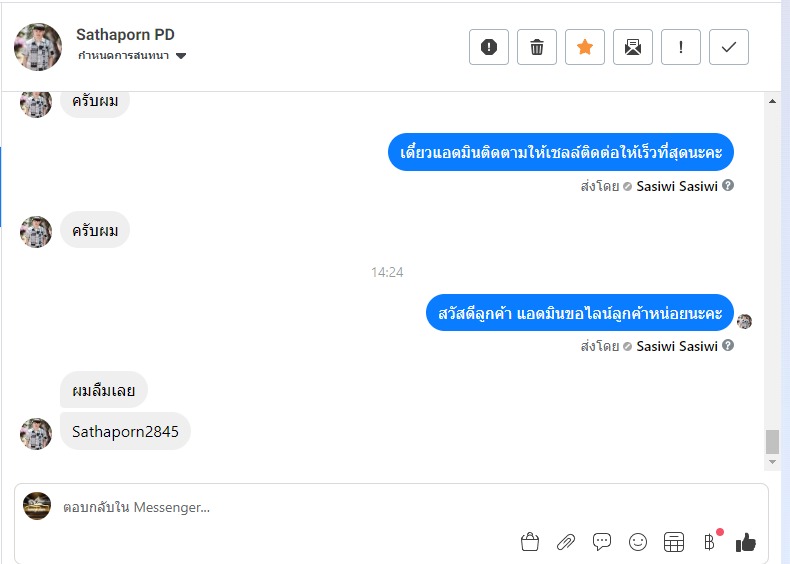This screenshot has width=790, height=564.
Task: Flag conversation with the exclamation mark button
Action: tap(681, 47)
